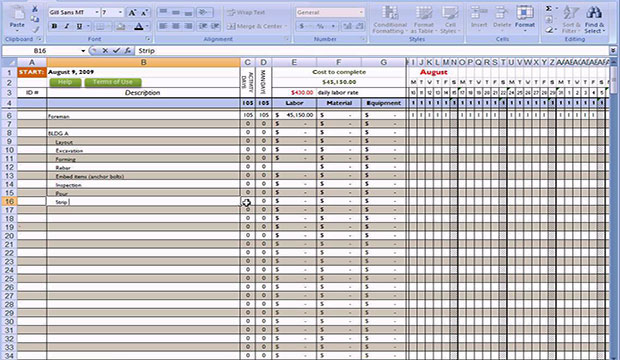Image resolution: width=620 pixels, height=360 pixels.
Task: Select column B header
Action: [x=143, y=62]
